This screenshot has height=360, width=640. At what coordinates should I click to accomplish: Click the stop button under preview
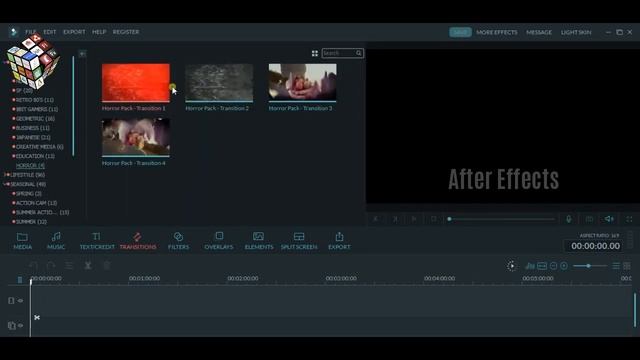pos(433,219)
